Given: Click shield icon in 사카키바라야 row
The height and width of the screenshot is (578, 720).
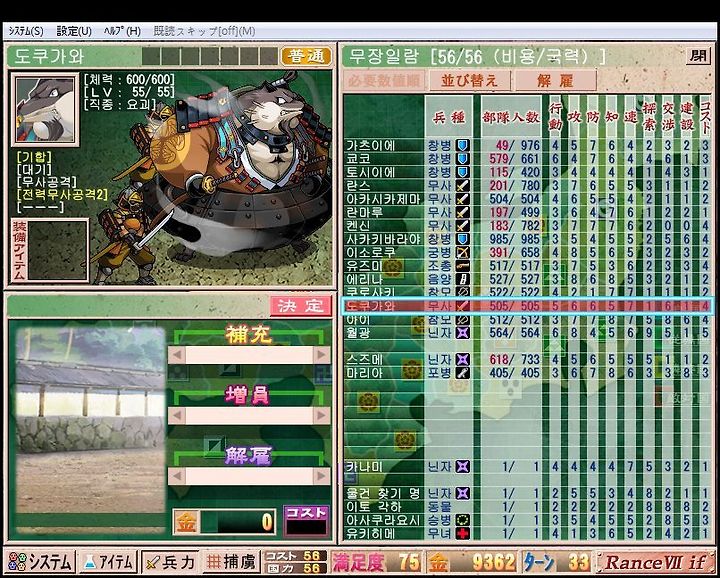Looking at the screenshot, I should [462, 239].
